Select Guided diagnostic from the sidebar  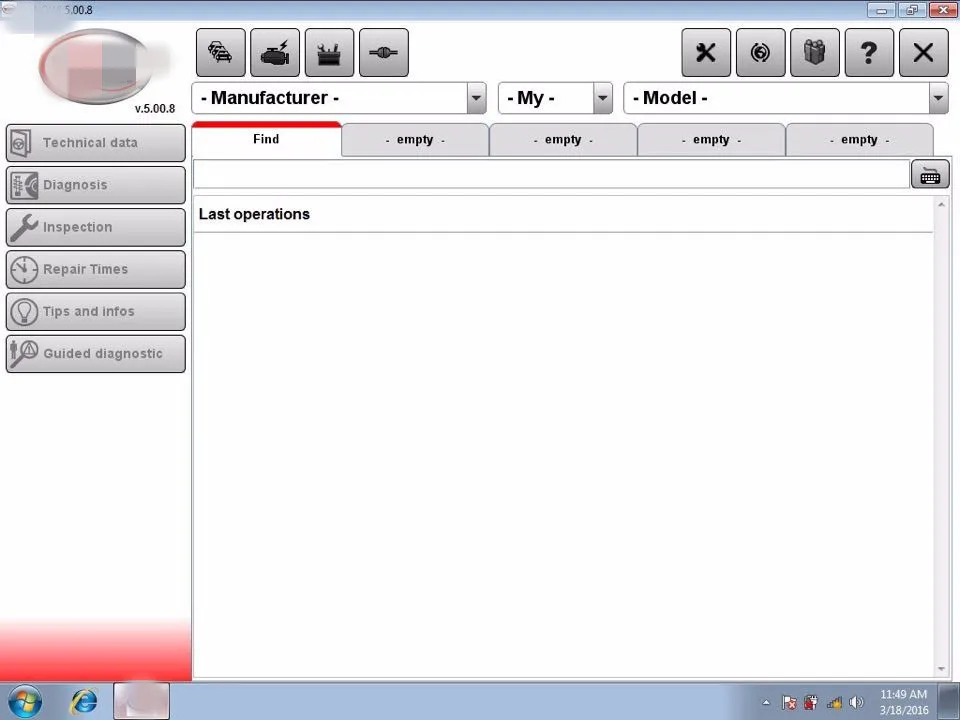(x=95, y=353)
